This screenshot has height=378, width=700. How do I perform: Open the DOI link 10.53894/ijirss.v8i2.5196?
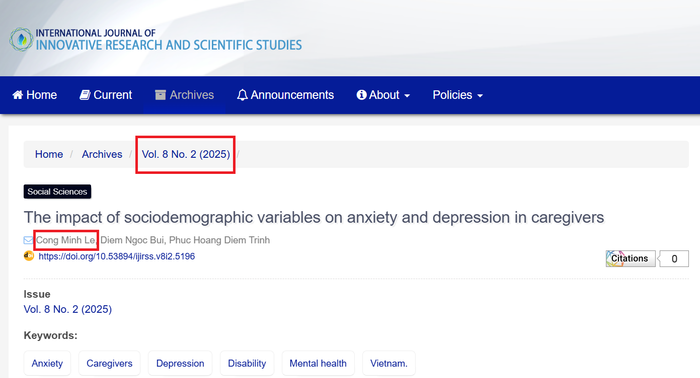point(117,256)
